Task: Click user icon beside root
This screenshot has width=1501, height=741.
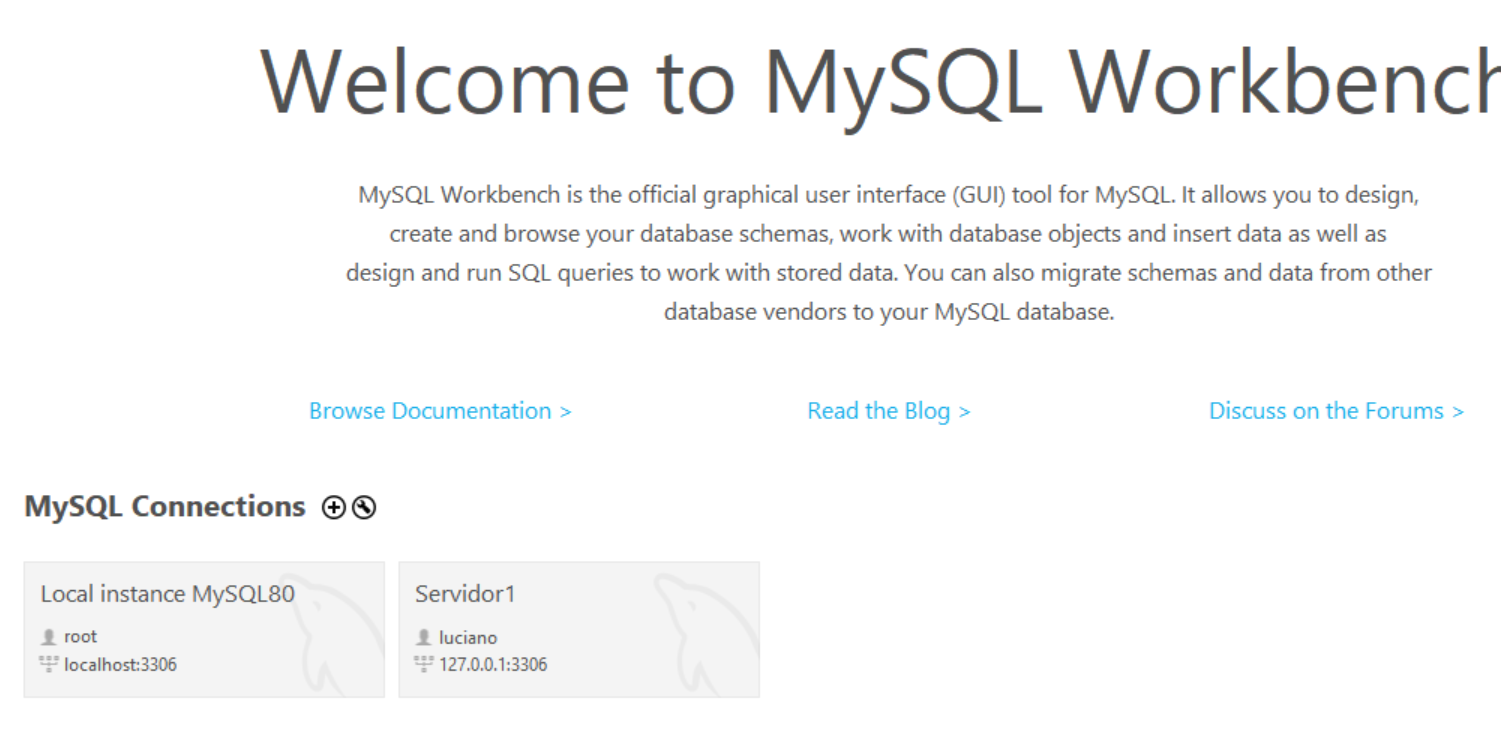Action: point(49,636)
